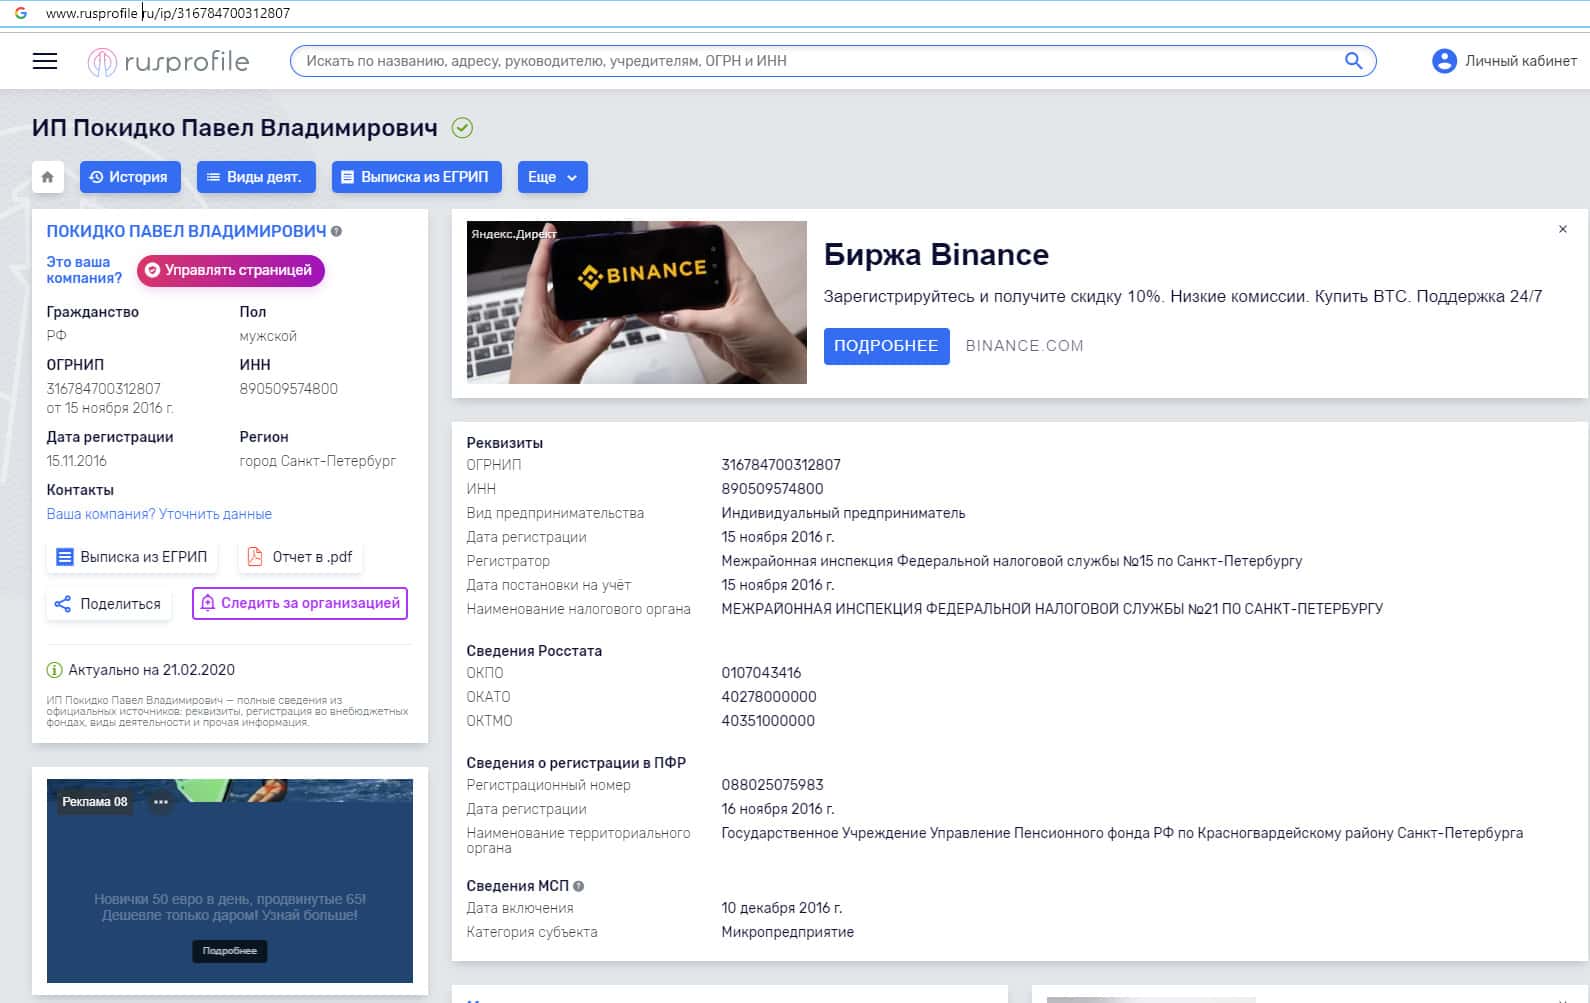The width and height of the screenshot is (1590, 1003).
Task: Click Поделиться share button
Action: pos(108,604)
